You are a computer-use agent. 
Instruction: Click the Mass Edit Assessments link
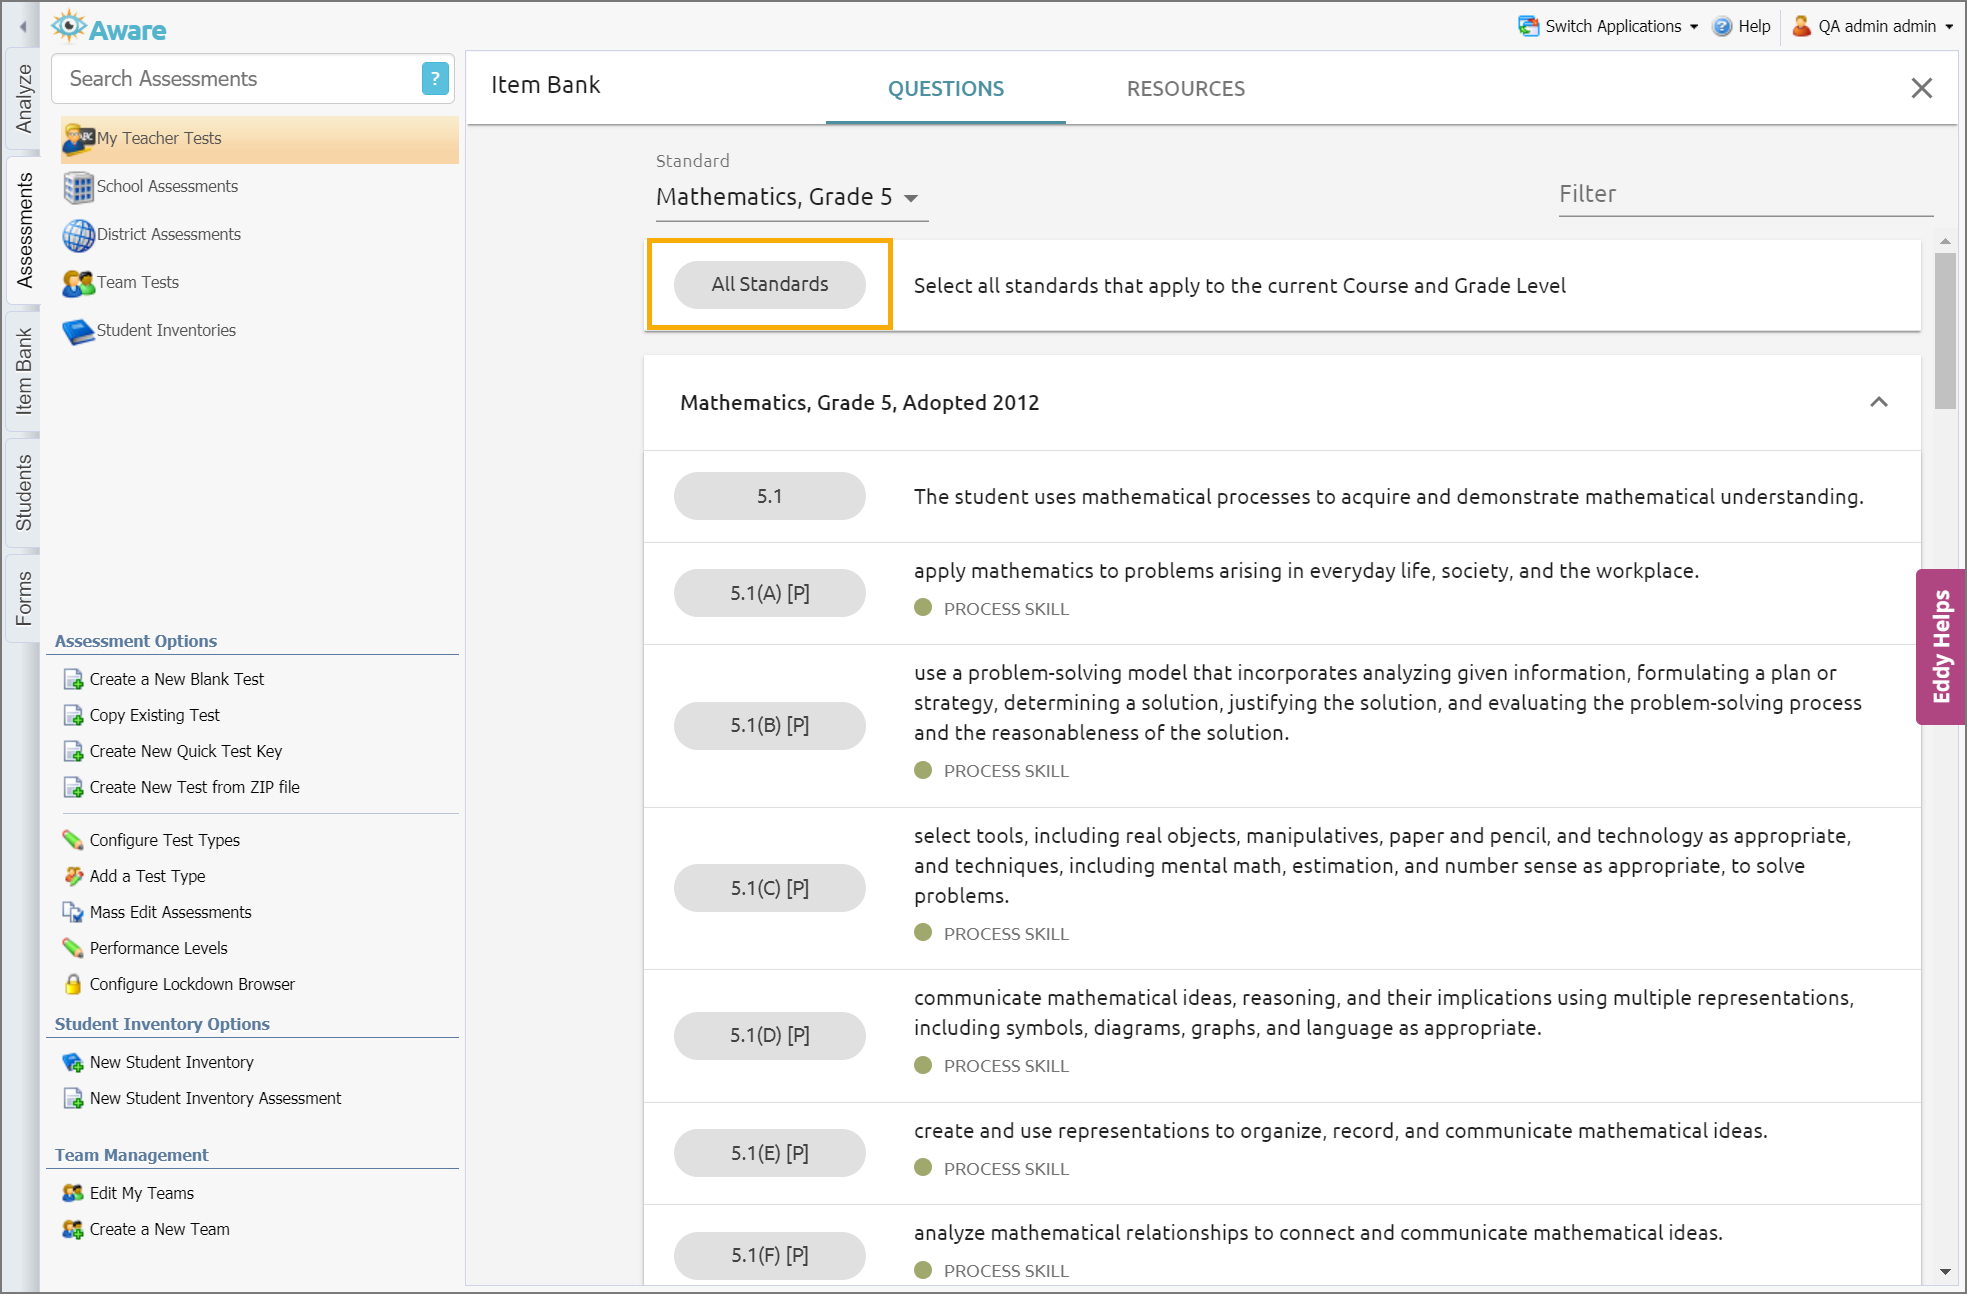[x=171, y=912]
